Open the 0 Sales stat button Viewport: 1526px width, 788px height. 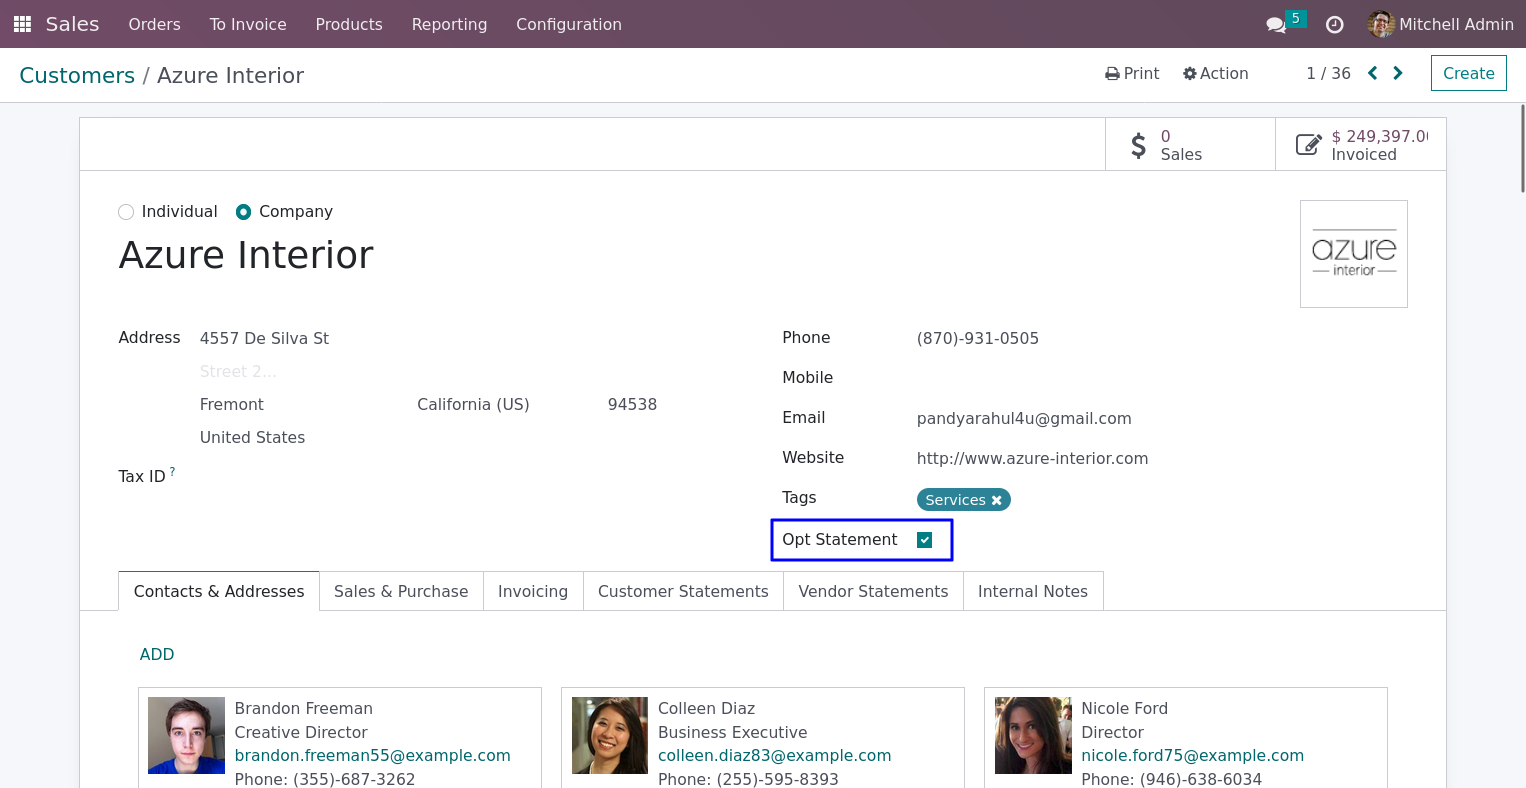pos(1190,145)
